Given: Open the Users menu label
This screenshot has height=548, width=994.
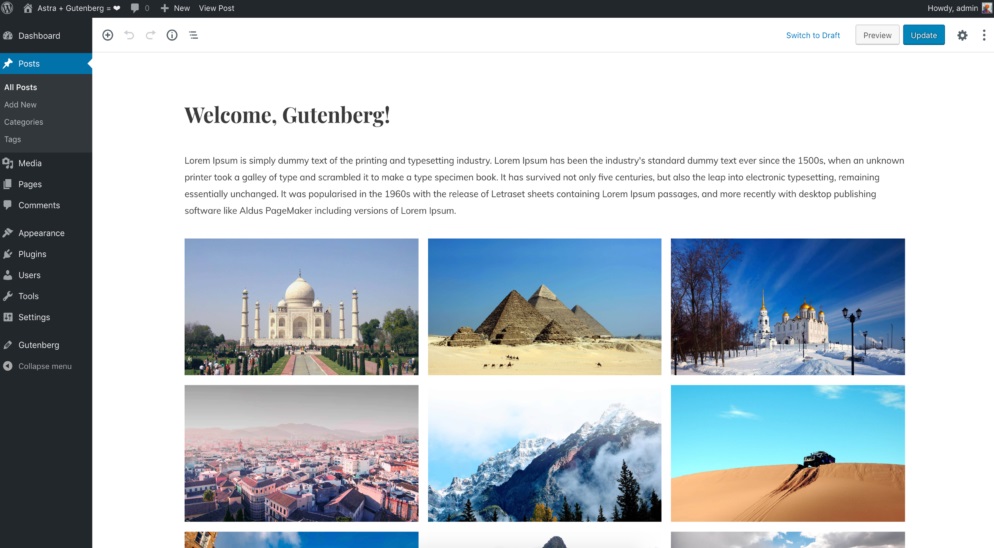Looking at the screenshot, I should click(x=29, y=275).
